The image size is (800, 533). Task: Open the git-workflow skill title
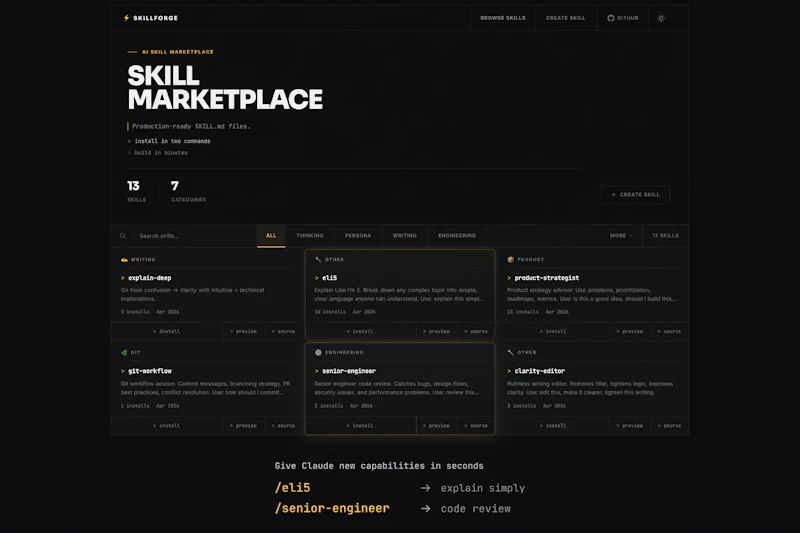pyautogui.click(x=149, y=371)
